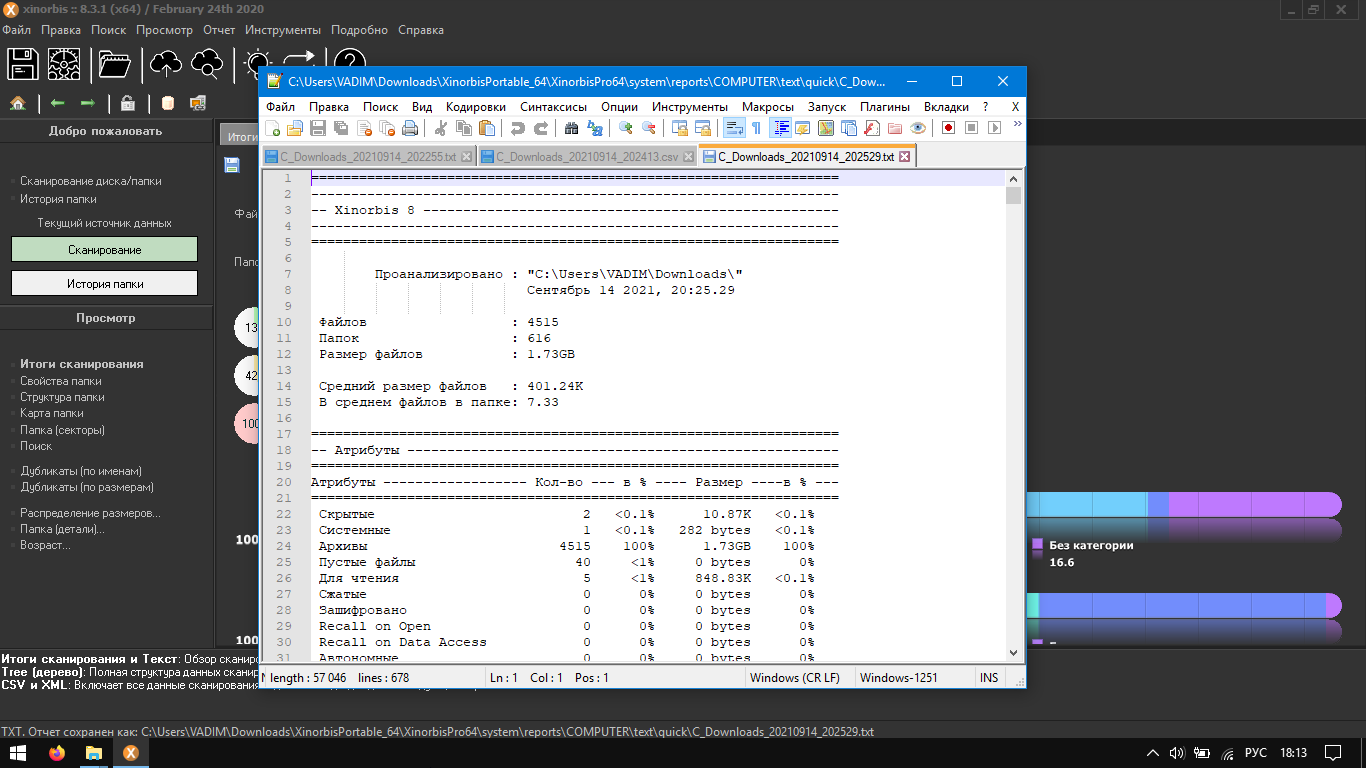Click РУС language indicator in tray
The height and width of the screenshot is (768, 1366).
pyautogui.click(x=1256, y=753)
